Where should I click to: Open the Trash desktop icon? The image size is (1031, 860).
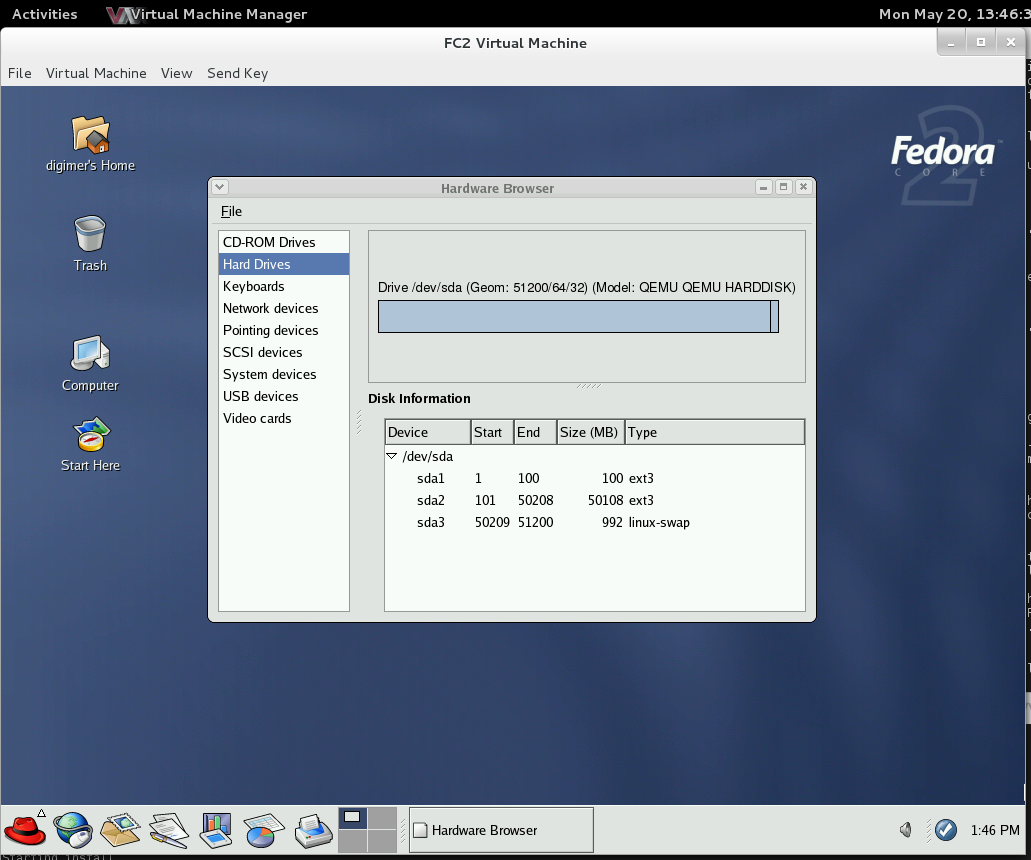(90, 243)
